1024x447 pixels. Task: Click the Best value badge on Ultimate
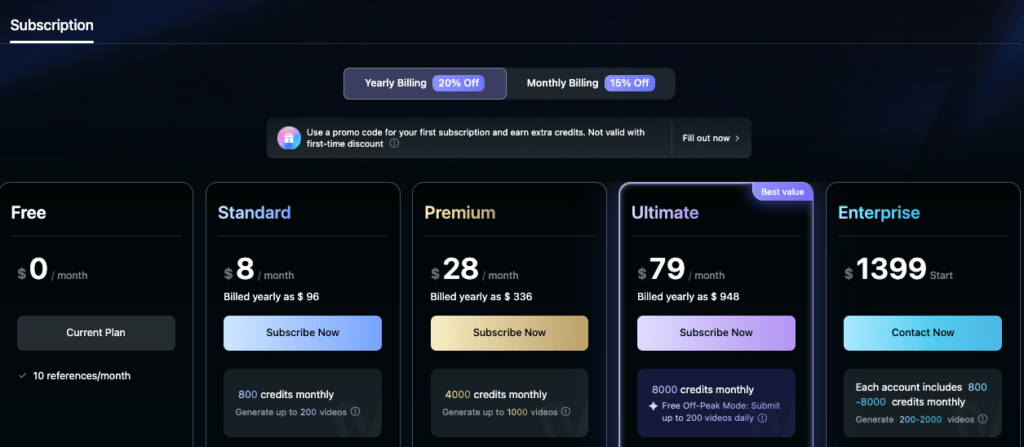782,191
